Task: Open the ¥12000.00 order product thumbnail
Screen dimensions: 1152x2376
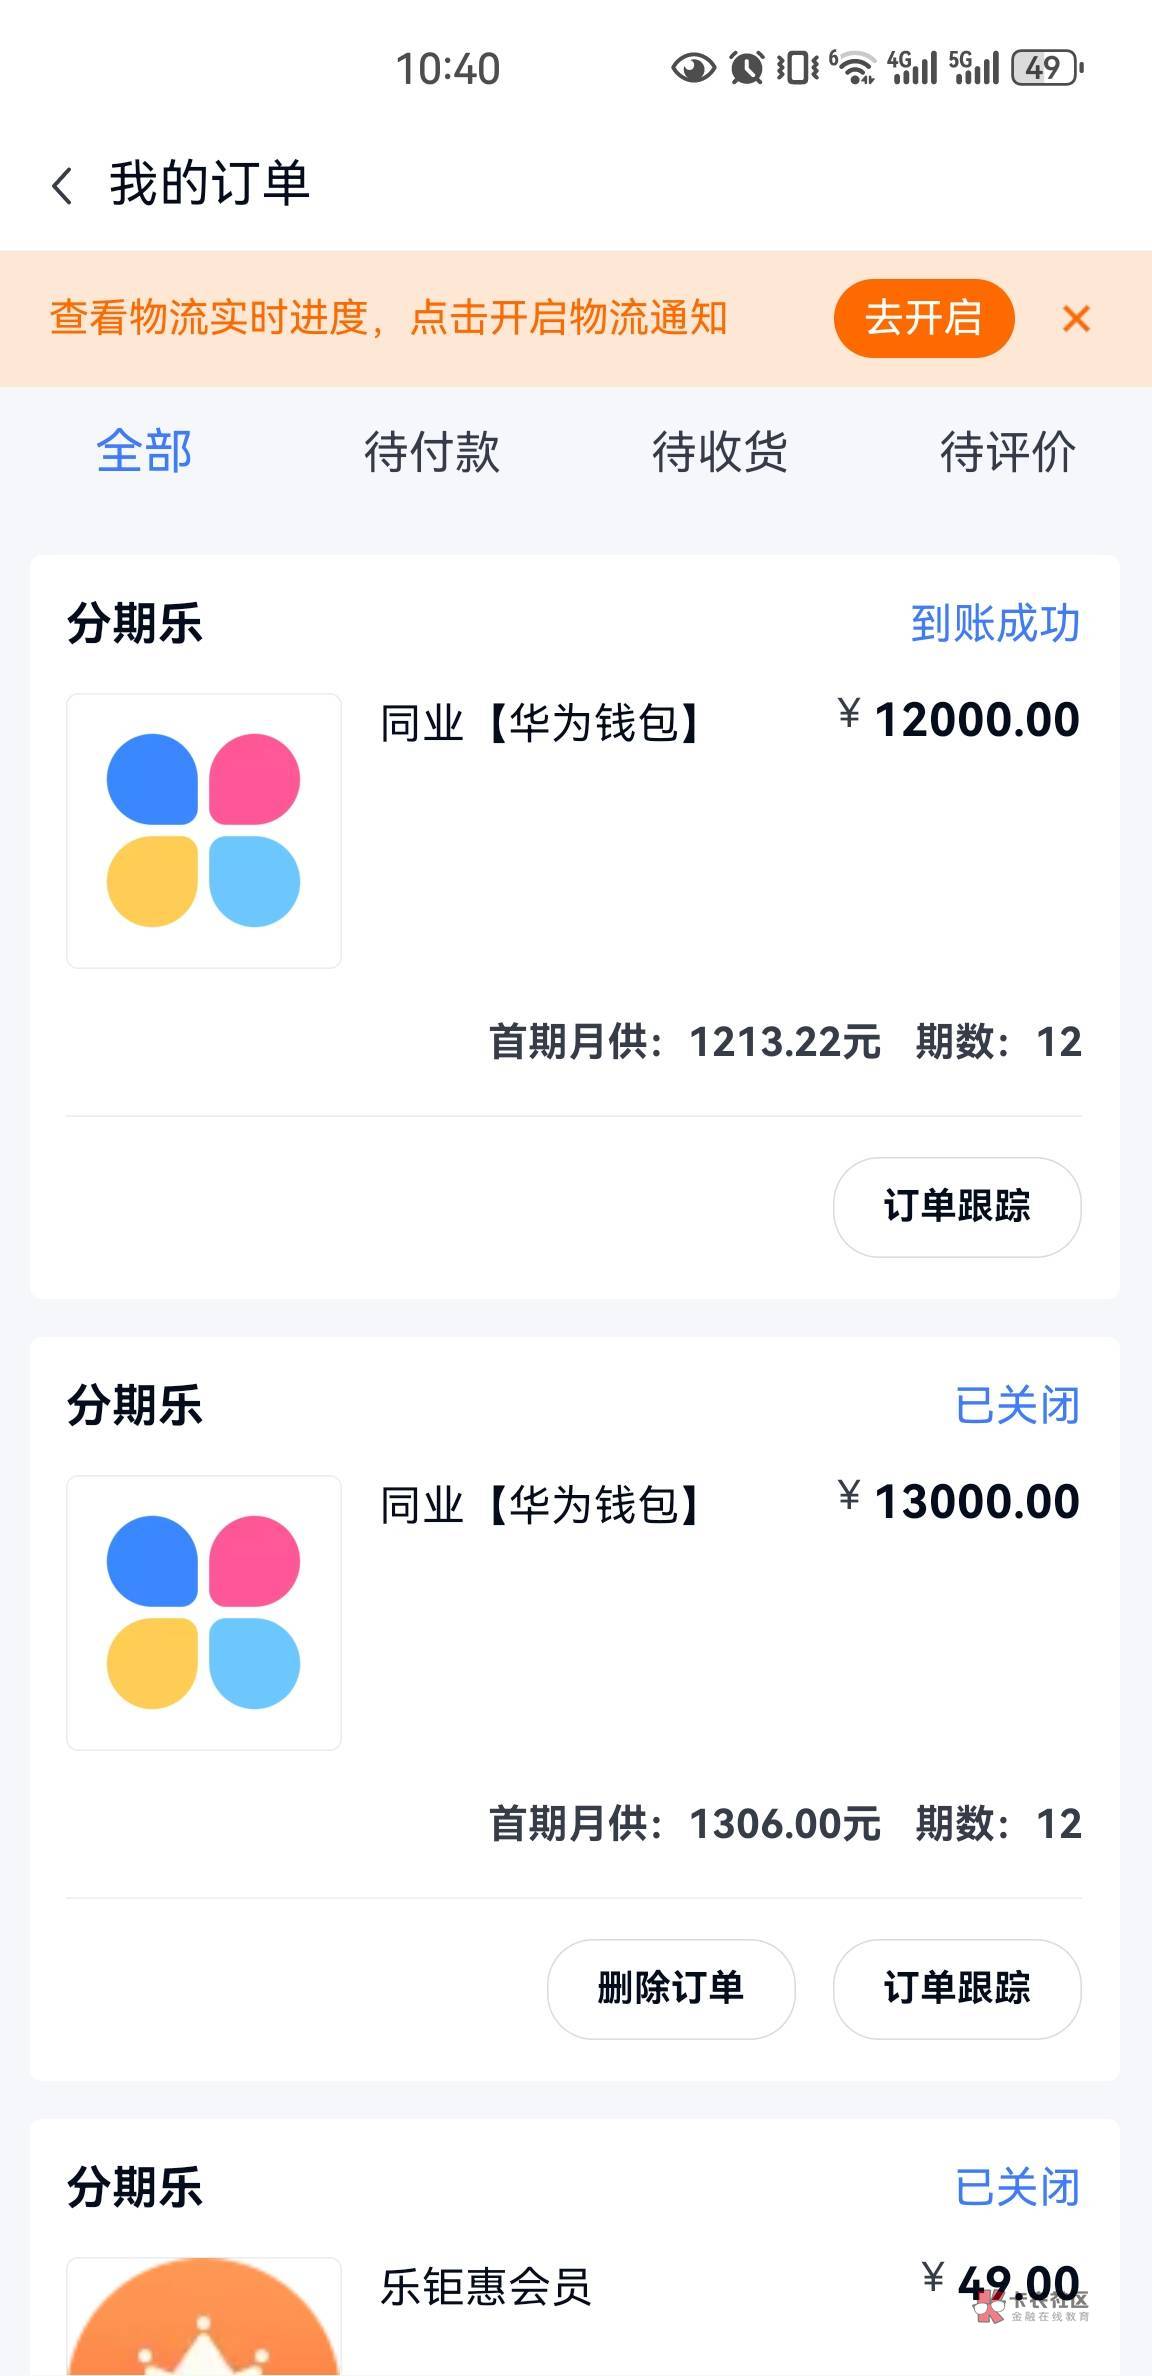Action: pyautogui.click(x=204, y=830)
